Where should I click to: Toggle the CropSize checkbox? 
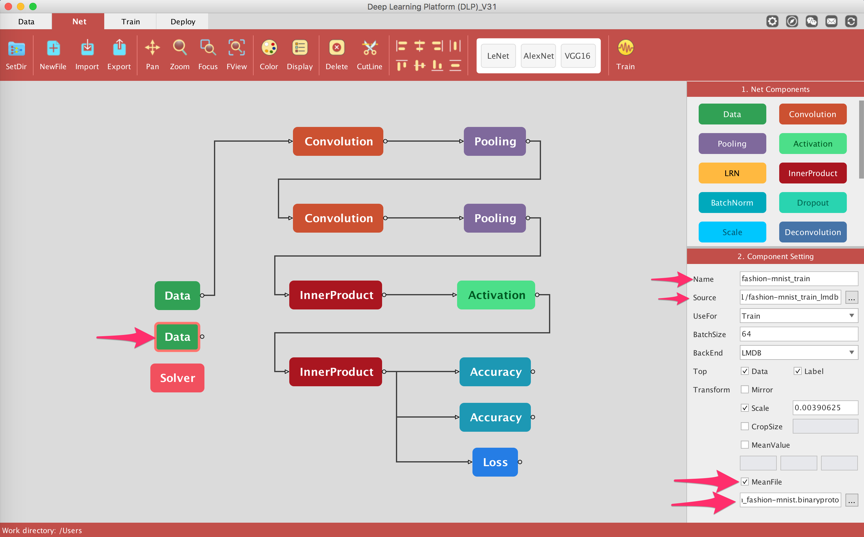[x=745, y=426]
